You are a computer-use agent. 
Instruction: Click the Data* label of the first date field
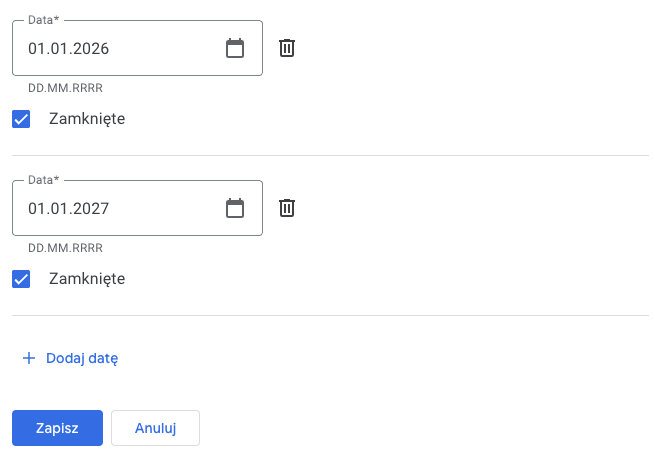pyautogui.click(x=43, y=20)
